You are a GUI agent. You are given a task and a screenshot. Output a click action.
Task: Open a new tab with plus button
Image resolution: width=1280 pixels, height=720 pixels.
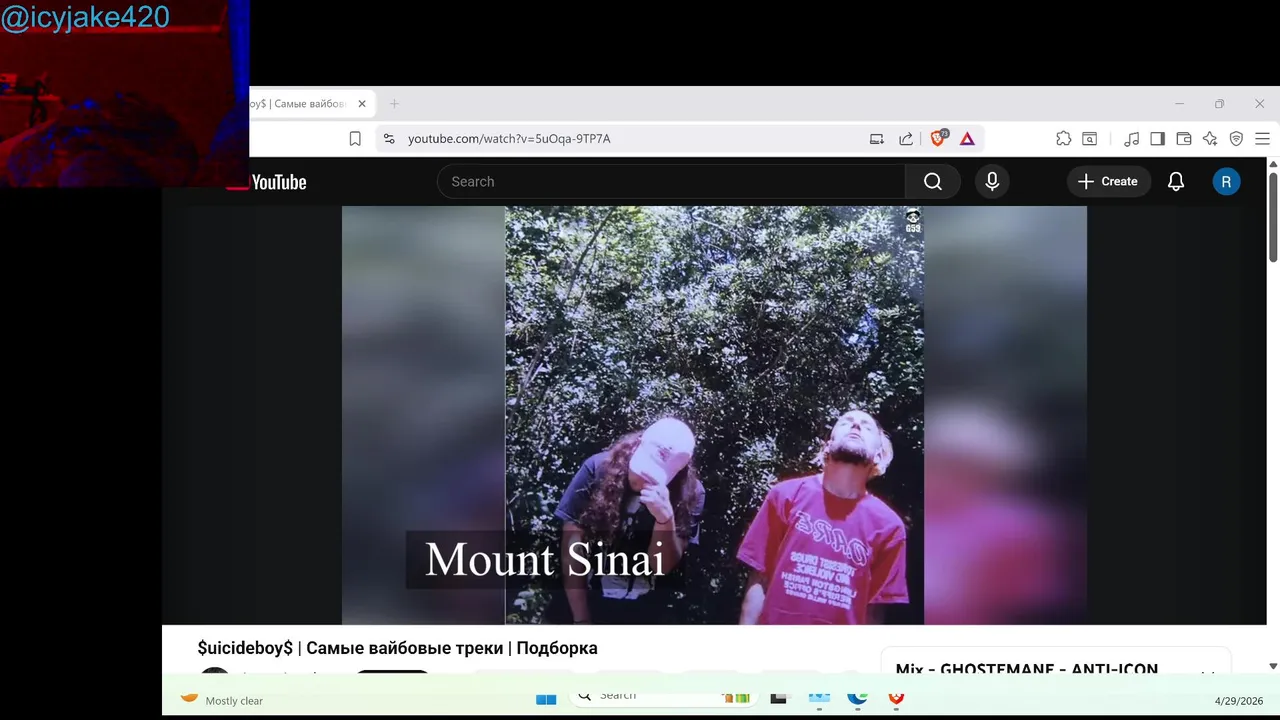[x=394, y=104]
